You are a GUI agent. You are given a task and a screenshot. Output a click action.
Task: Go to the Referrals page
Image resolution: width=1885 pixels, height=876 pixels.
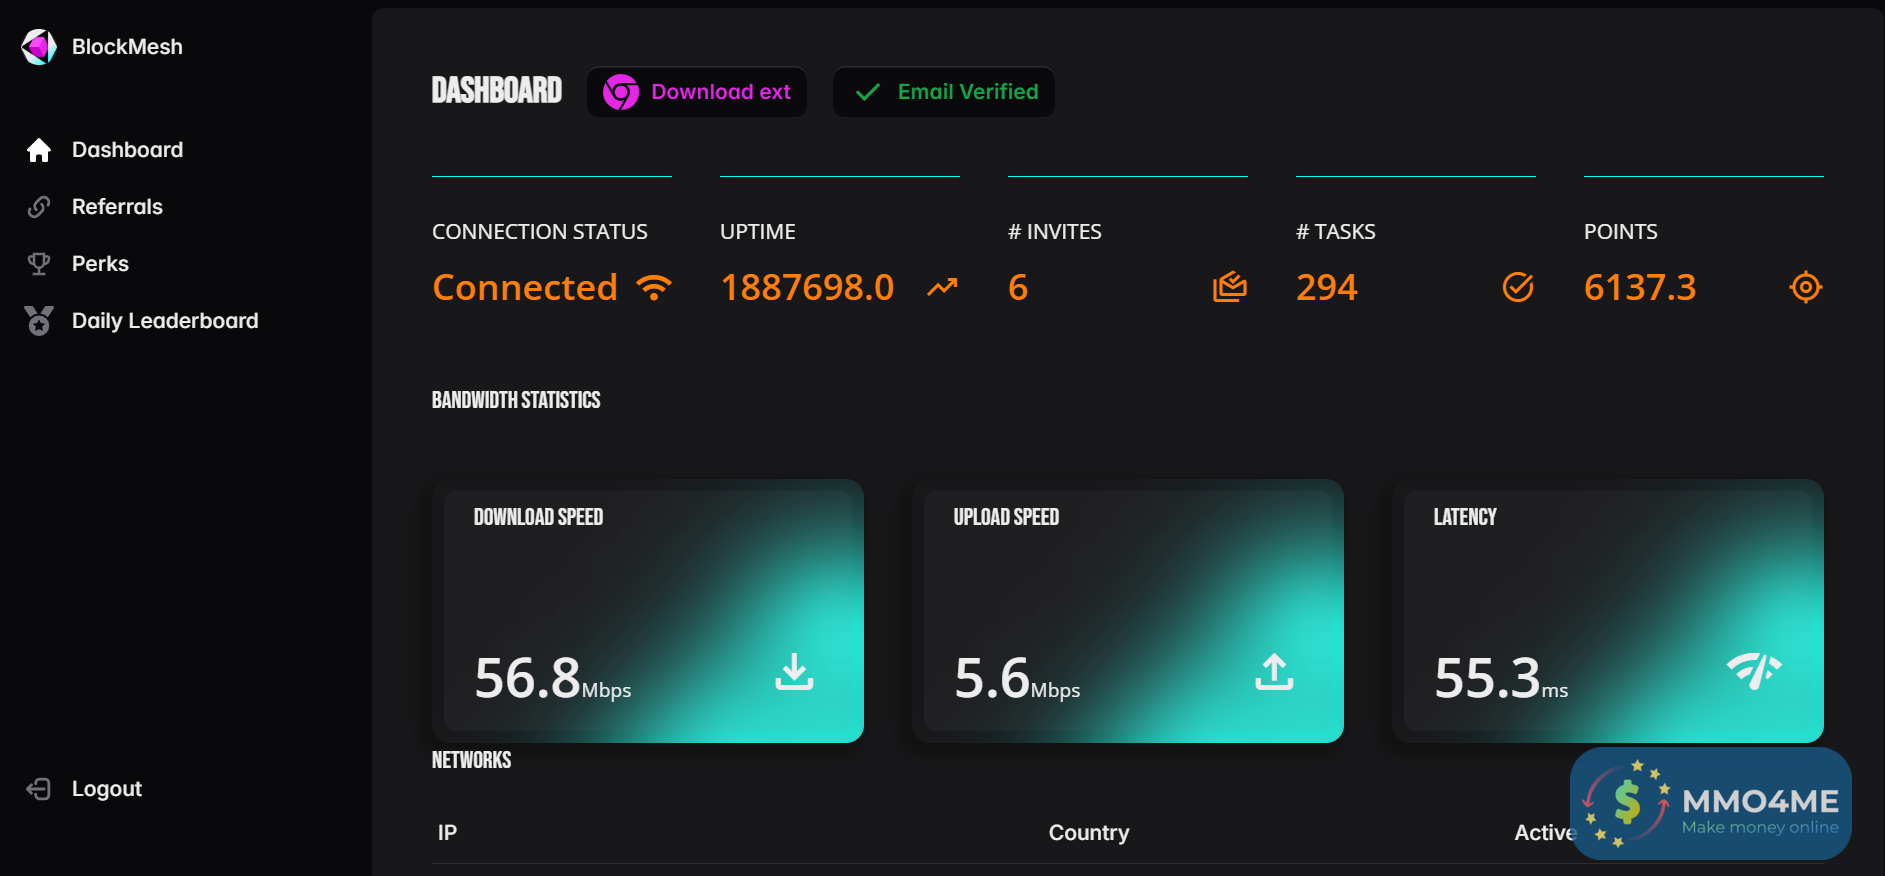pos(117,207)
